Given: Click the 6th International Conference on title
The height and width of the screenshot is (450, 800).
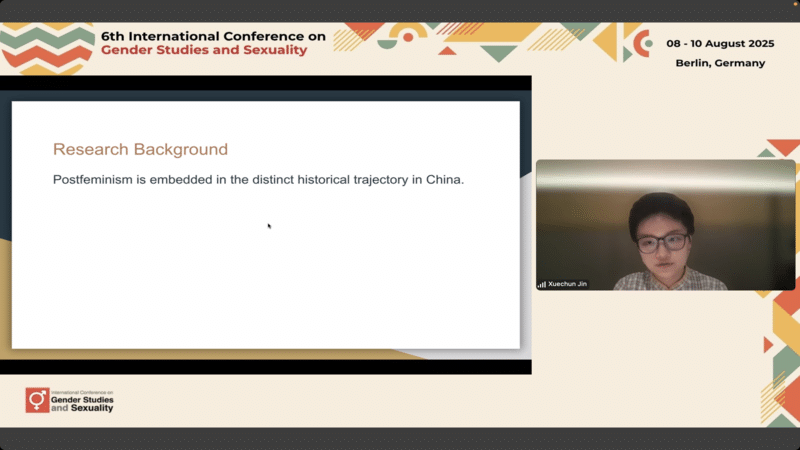Looking at the screenshot, I should 213,36.
